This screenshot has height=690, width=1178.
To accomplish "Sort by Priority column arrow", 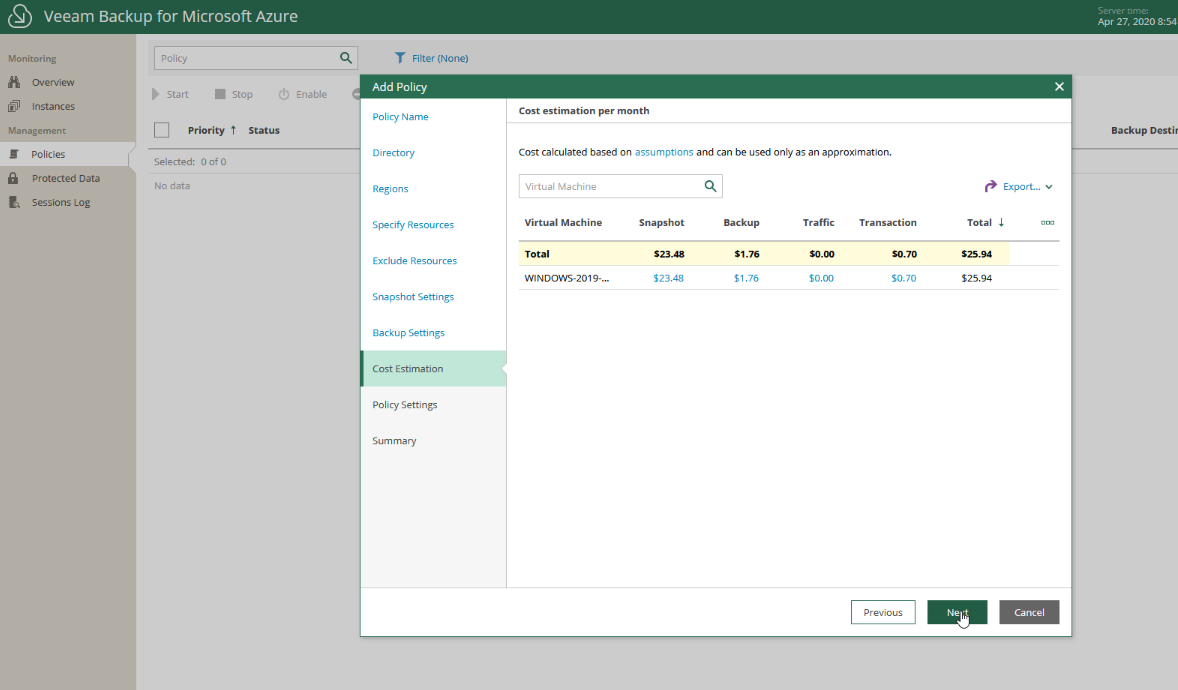I will 233,130.
